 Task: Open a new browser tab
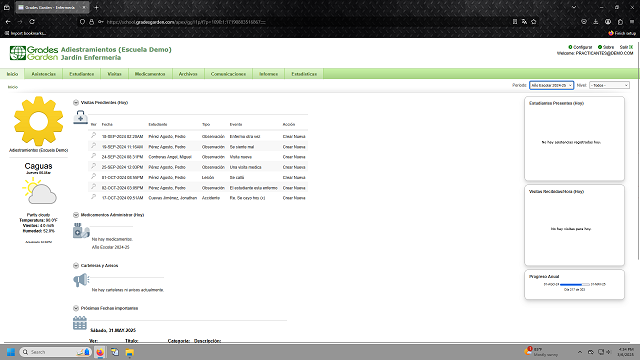click(x=96, y=7)
